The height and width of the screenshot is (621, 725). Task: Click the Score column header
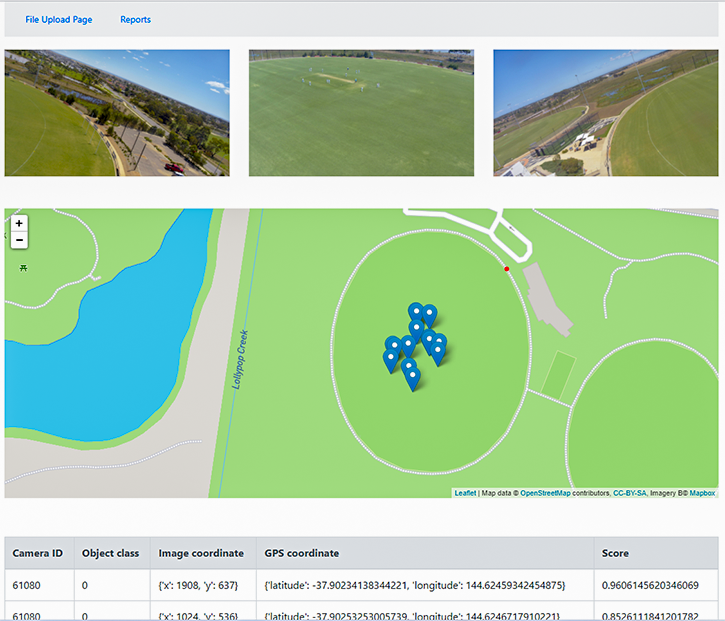[615, 553]
